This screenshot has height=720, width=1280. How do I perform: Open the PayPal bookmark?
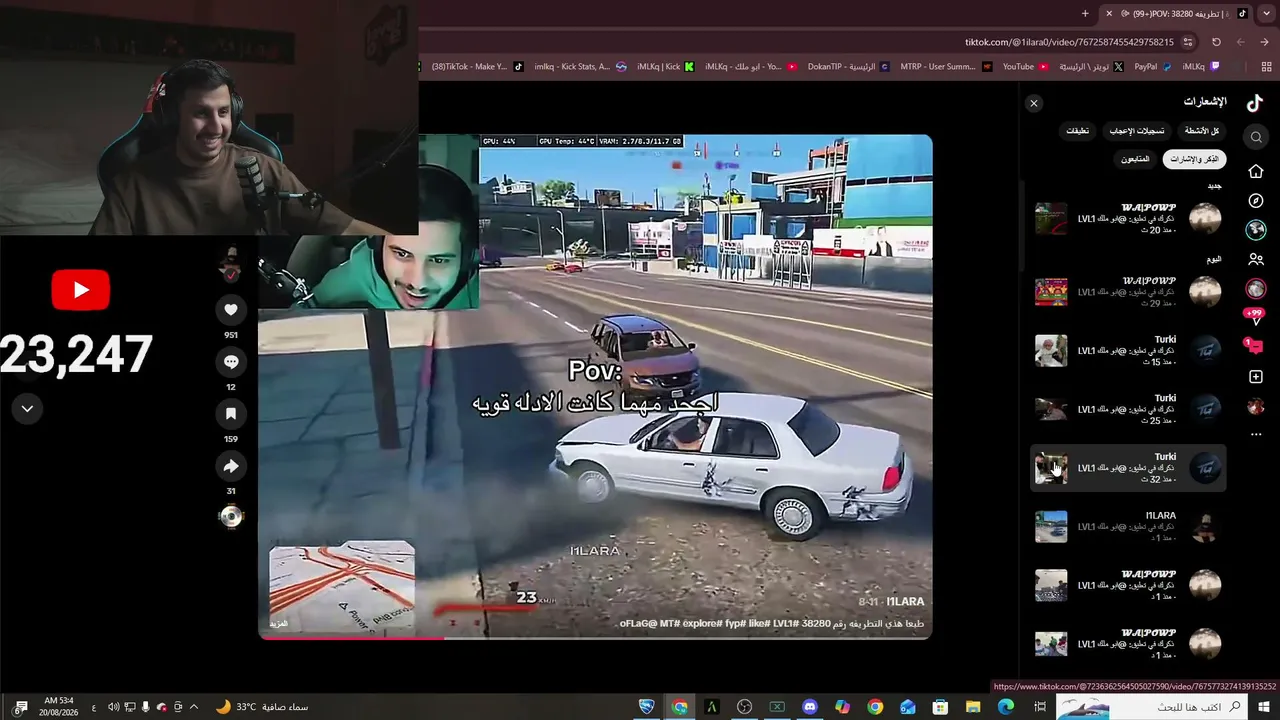(1151, 67)
